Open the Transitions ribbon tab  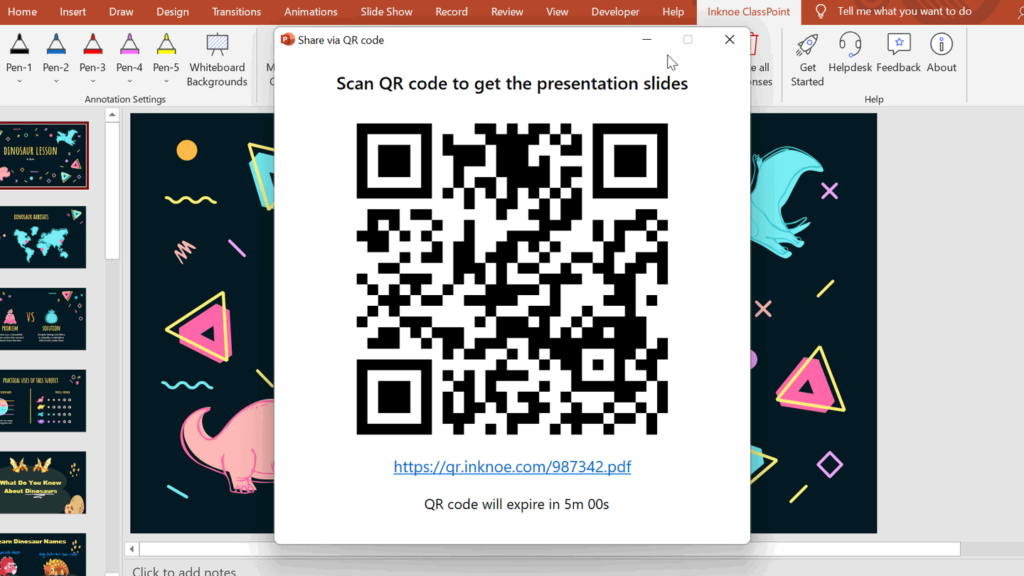236,12
